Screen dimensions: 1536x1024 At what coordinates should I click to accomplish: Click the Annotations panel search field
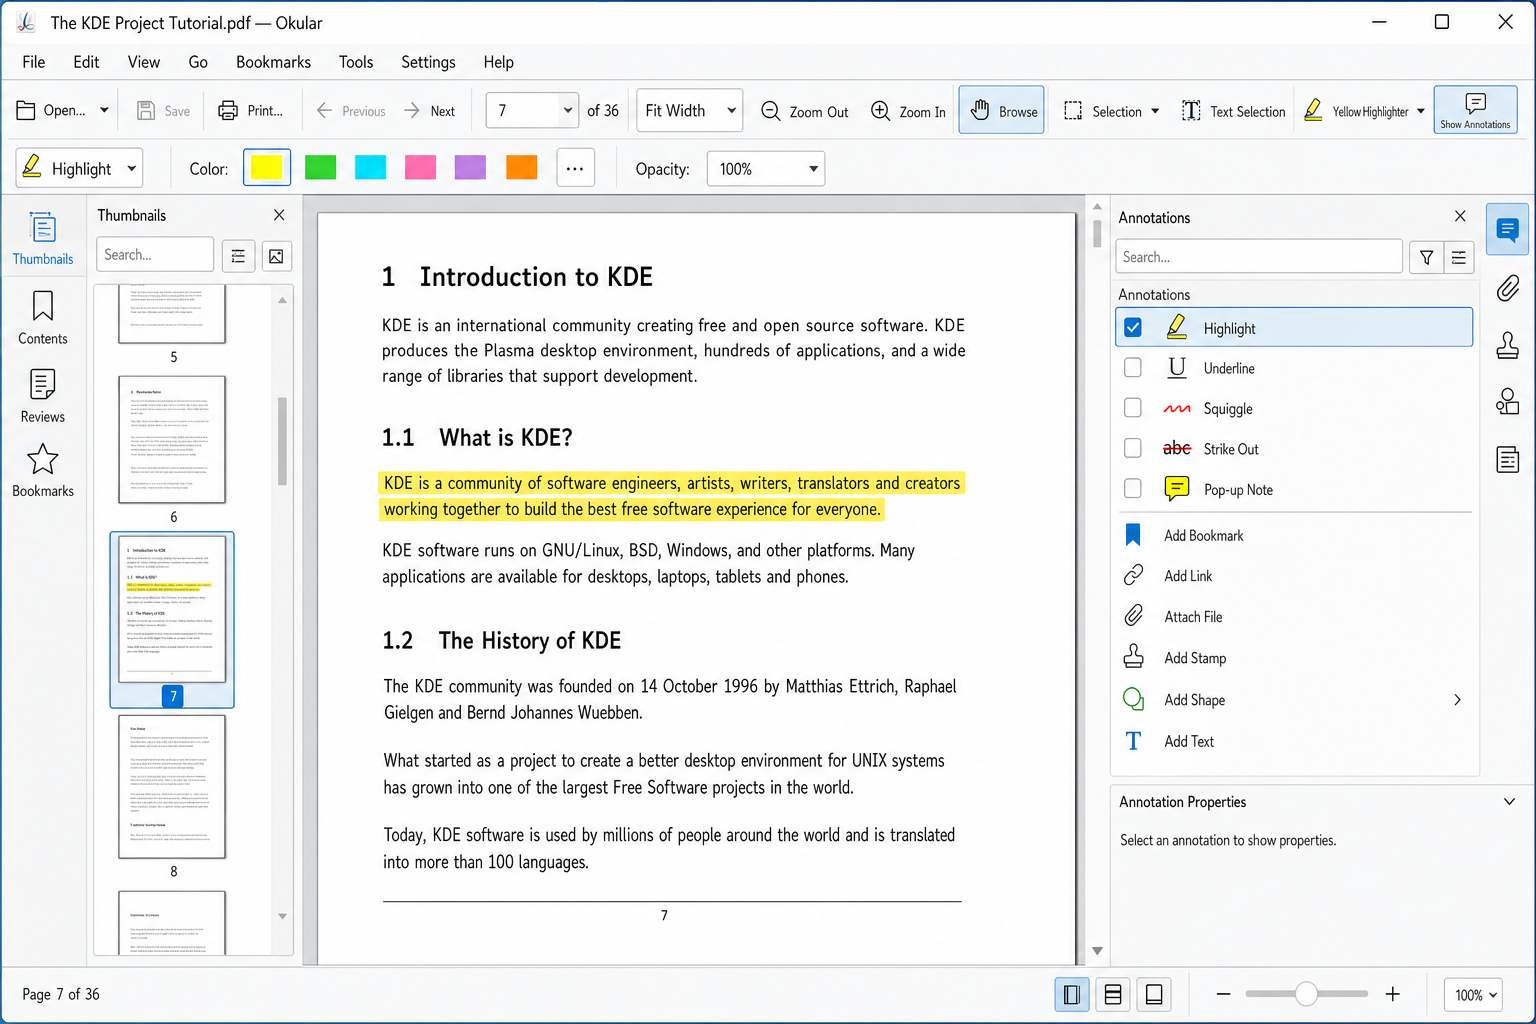pyautogui.click(x=1259, y=257)
